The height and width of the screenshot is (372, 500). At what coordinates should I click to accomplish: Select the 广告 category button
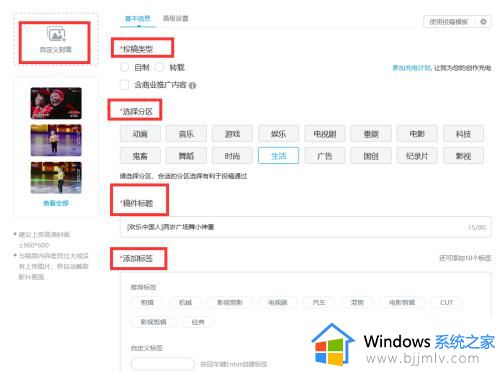[325, 156]
